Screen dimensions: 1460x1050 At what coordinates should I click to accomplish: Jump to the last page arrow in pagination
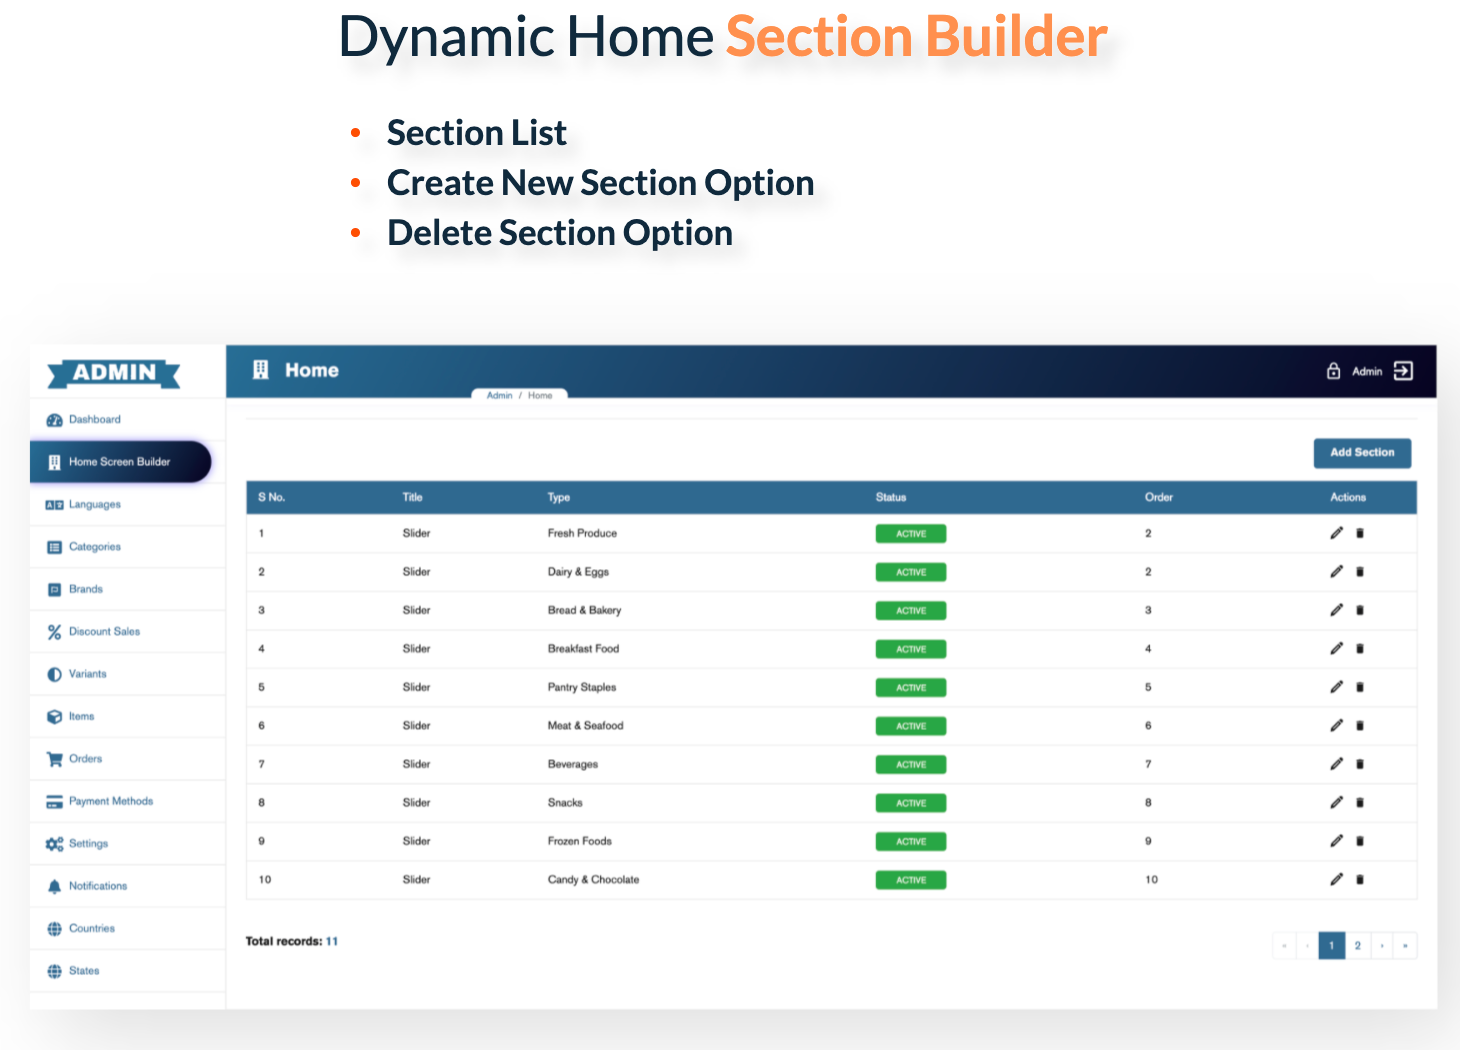pos(1405,946)
